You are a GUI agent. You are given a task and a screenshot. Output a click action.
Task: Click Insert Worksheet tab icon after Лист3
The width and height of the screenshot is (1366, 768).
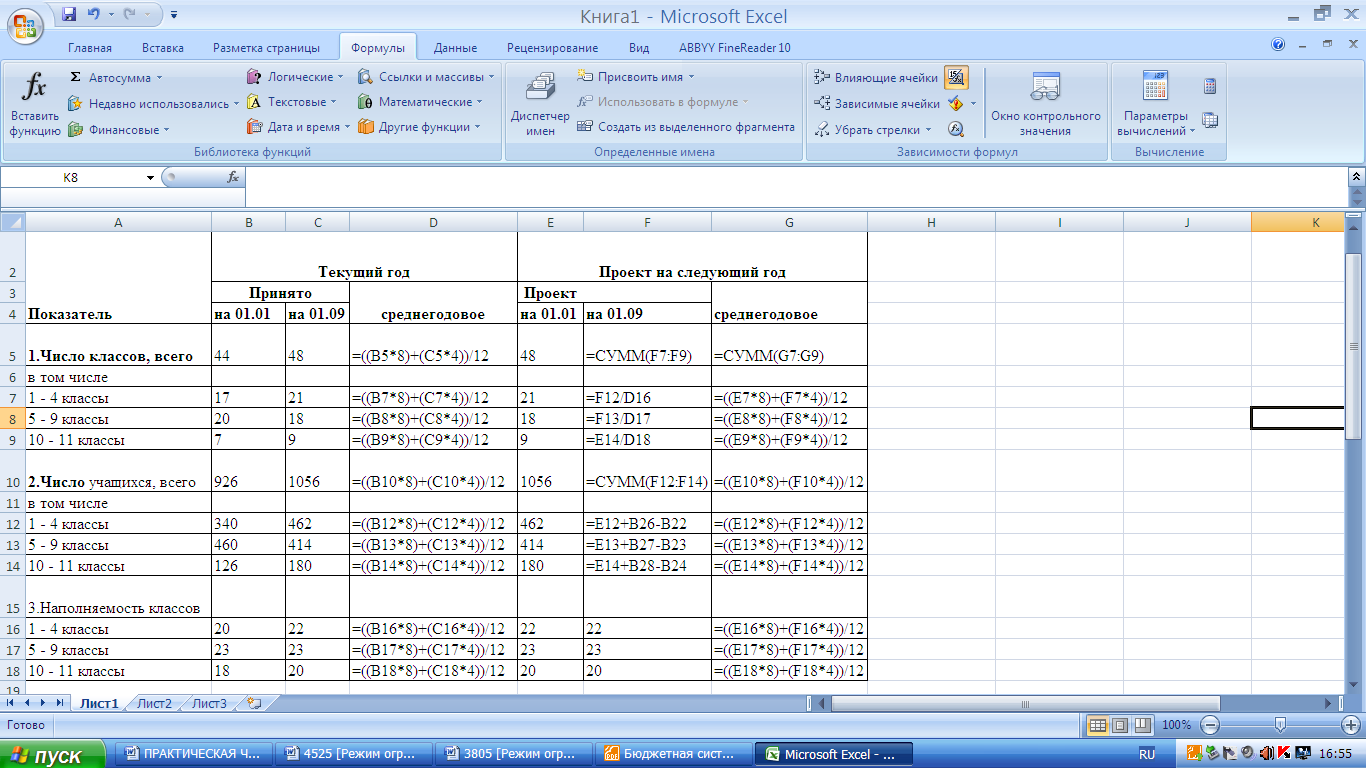coord(253,703)
